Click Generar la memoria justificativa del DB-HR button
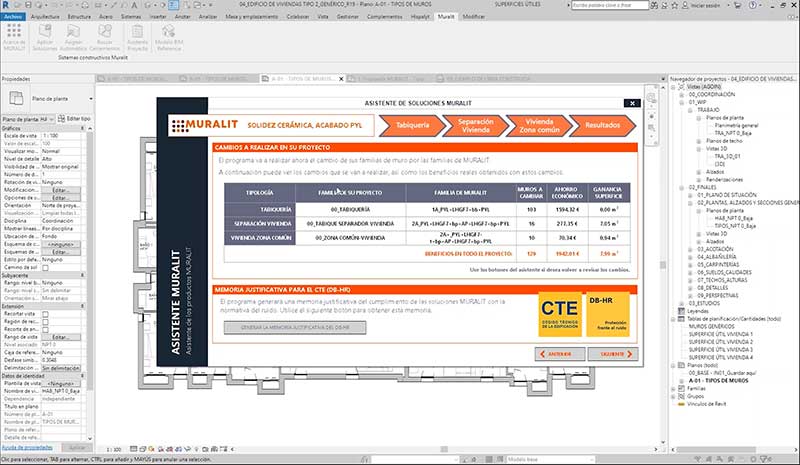 click(295, 327)
